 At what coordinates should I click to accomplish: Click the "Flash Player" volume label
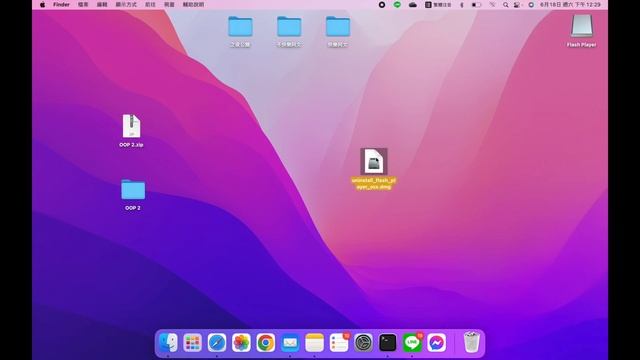582,44
